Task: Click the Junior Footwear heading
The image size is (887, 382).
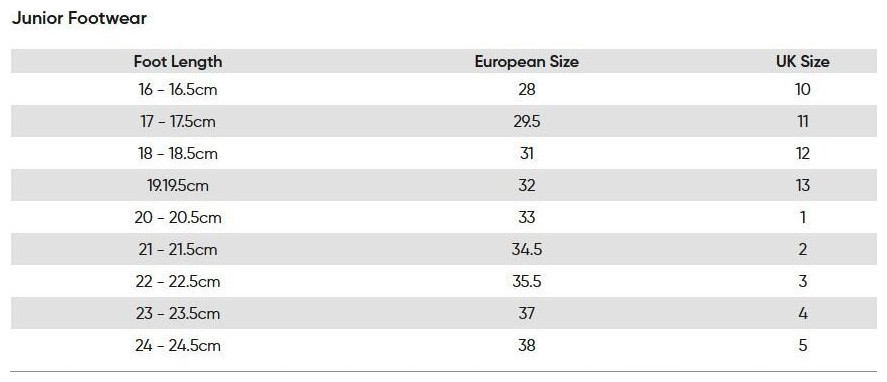Action: tap(79, 19)
